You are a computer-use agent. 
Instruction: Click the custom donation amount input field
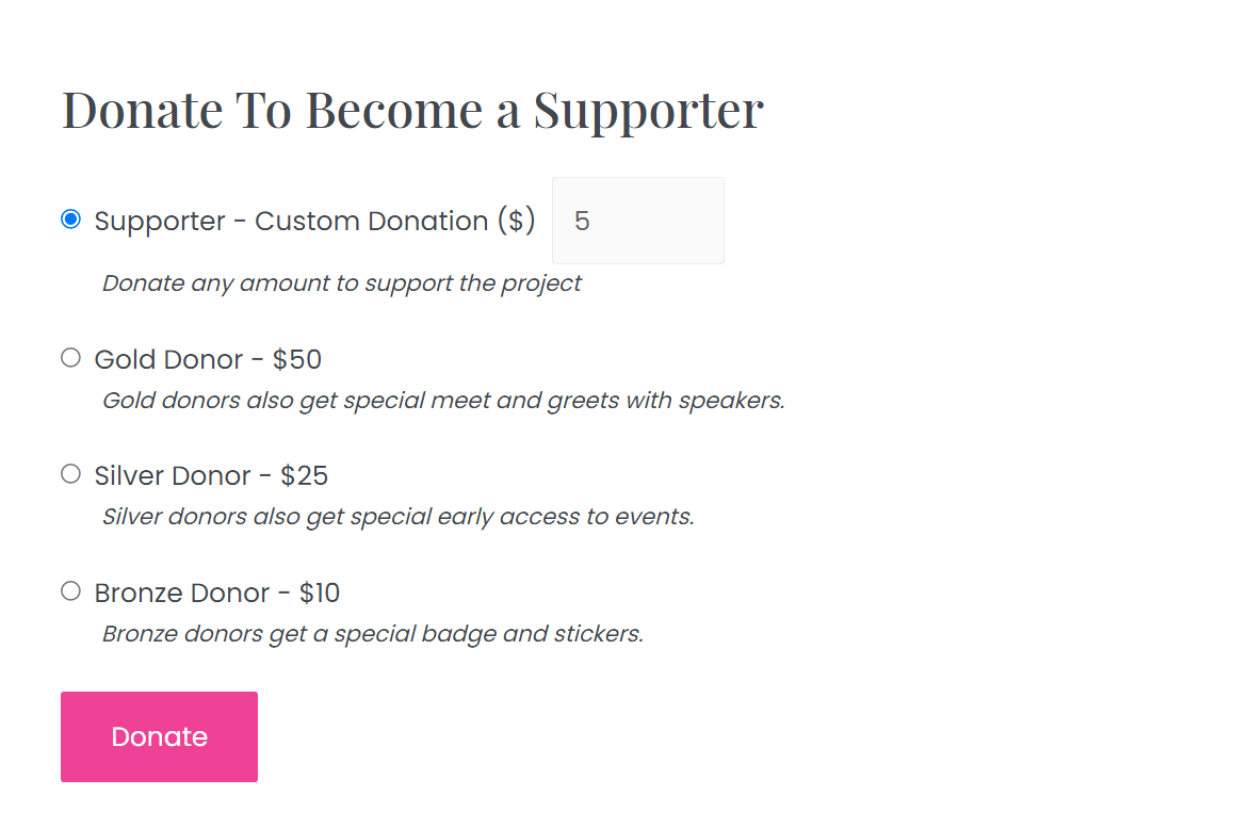(637, 220)
